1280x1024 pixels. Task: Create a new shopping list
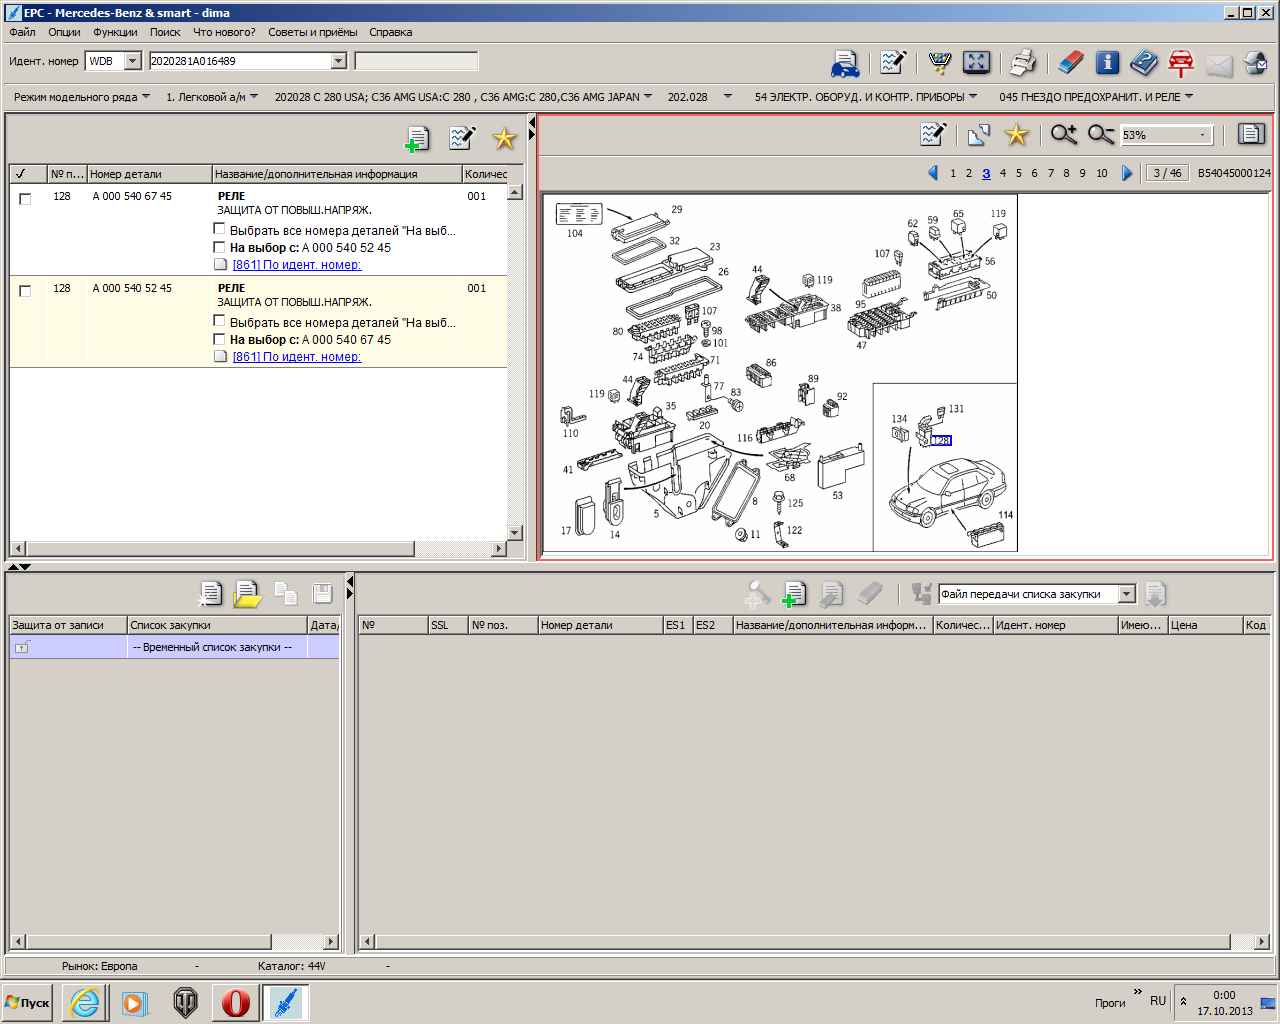pos(210,594)
